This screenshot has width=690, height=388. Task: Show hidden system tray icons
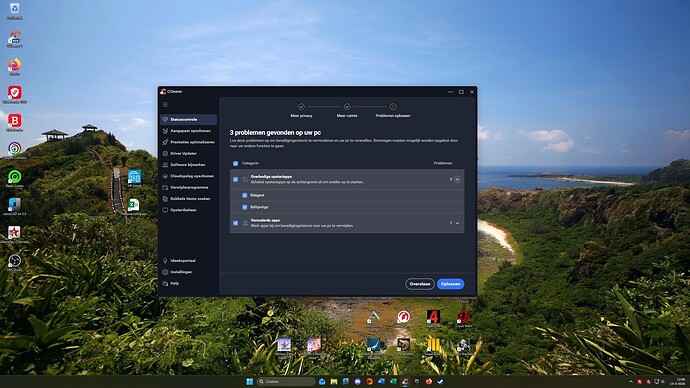[631, 381]
